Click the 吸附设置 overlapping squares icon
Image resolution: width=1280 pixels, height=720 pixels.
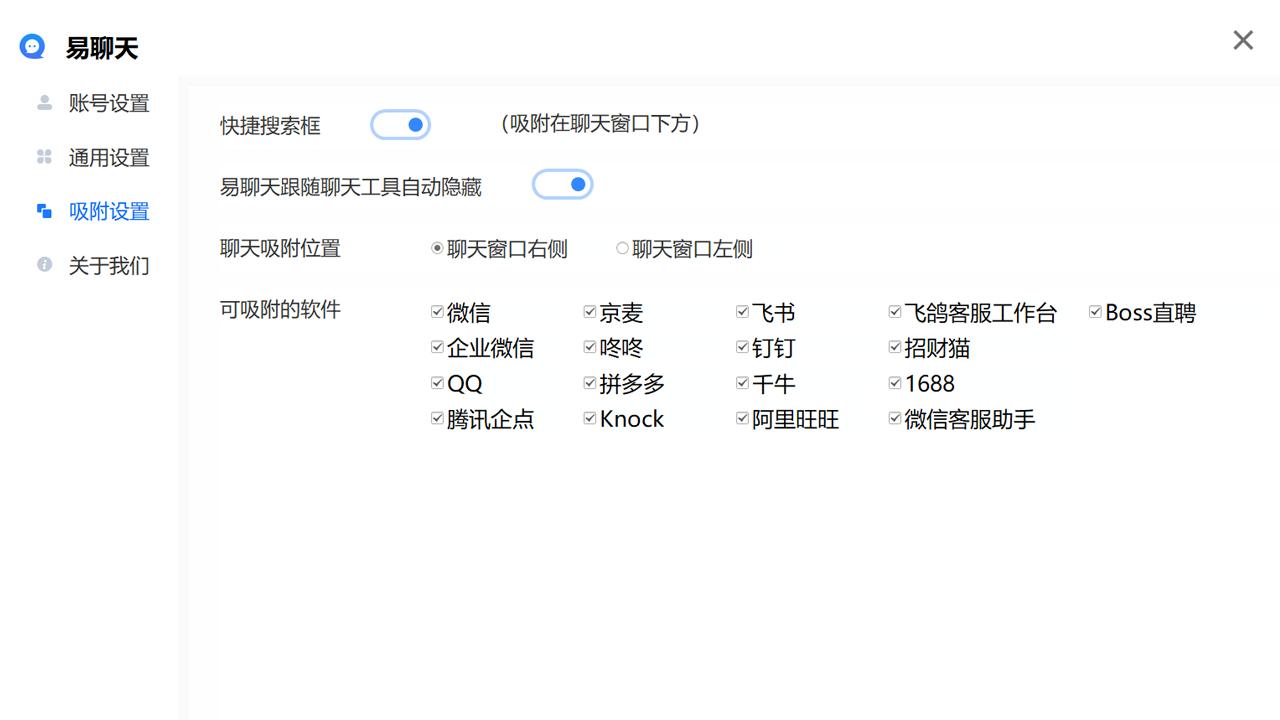pos(44,211)
